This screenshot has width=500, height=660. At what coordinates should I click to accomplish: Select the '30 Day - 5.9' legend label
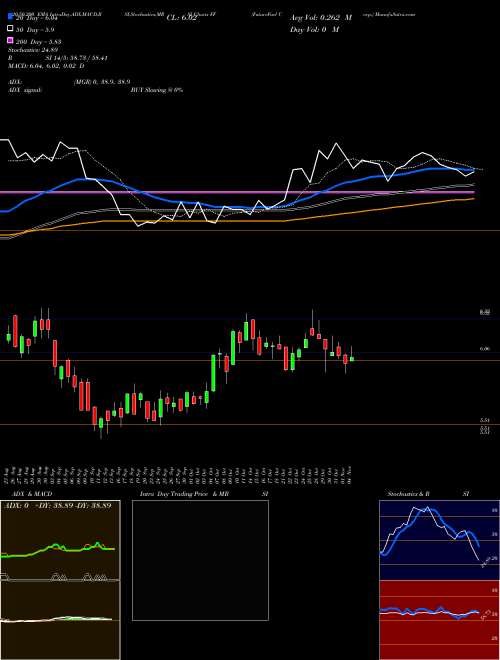pos(35,30)
